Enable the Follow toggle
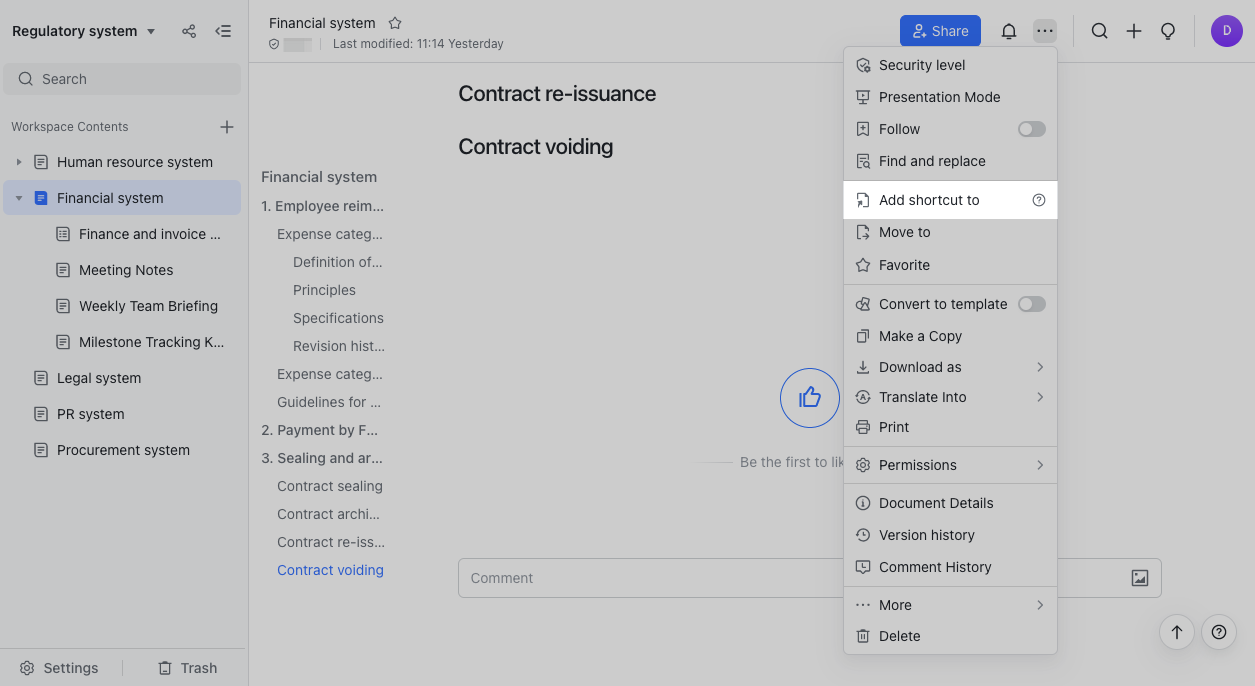Screen dimensions: 1255x686 coord(1031,129)
